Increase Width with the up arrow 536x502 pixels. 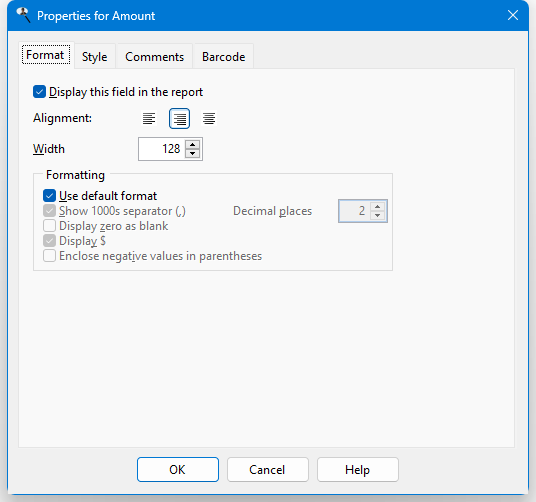pyautogui.click(x=192, y=145)
